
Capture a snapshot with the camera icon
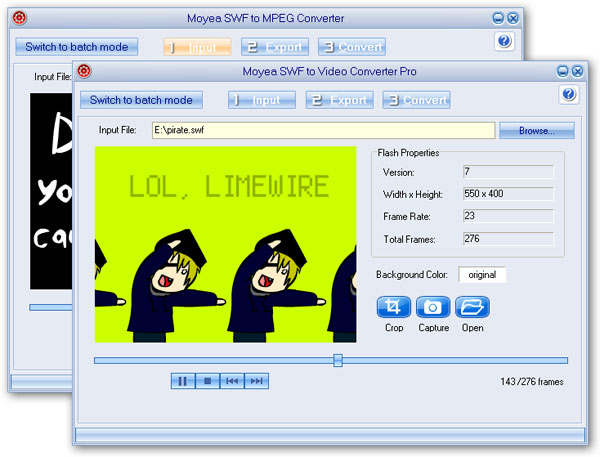pos(433,307)
